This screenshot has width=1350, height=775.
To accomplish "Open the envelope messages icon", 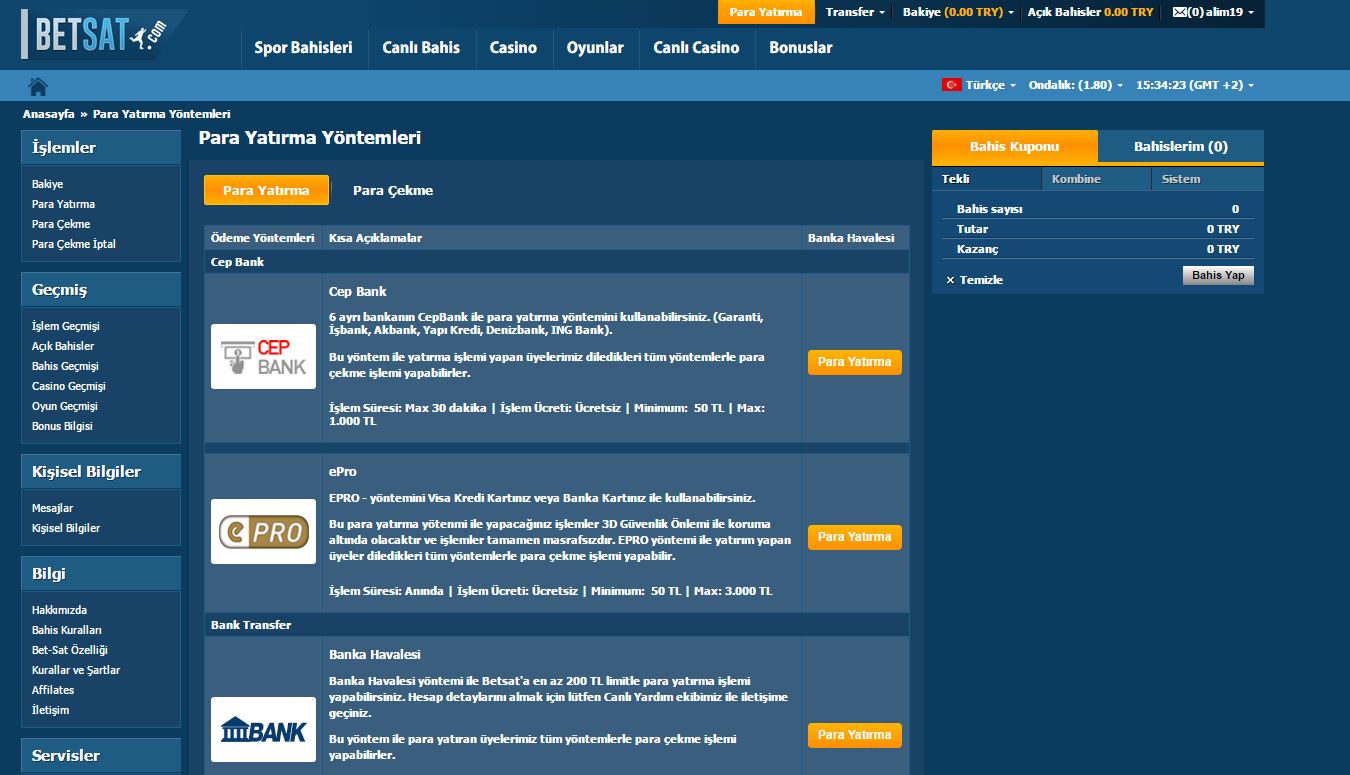I will coord(1179,12).
